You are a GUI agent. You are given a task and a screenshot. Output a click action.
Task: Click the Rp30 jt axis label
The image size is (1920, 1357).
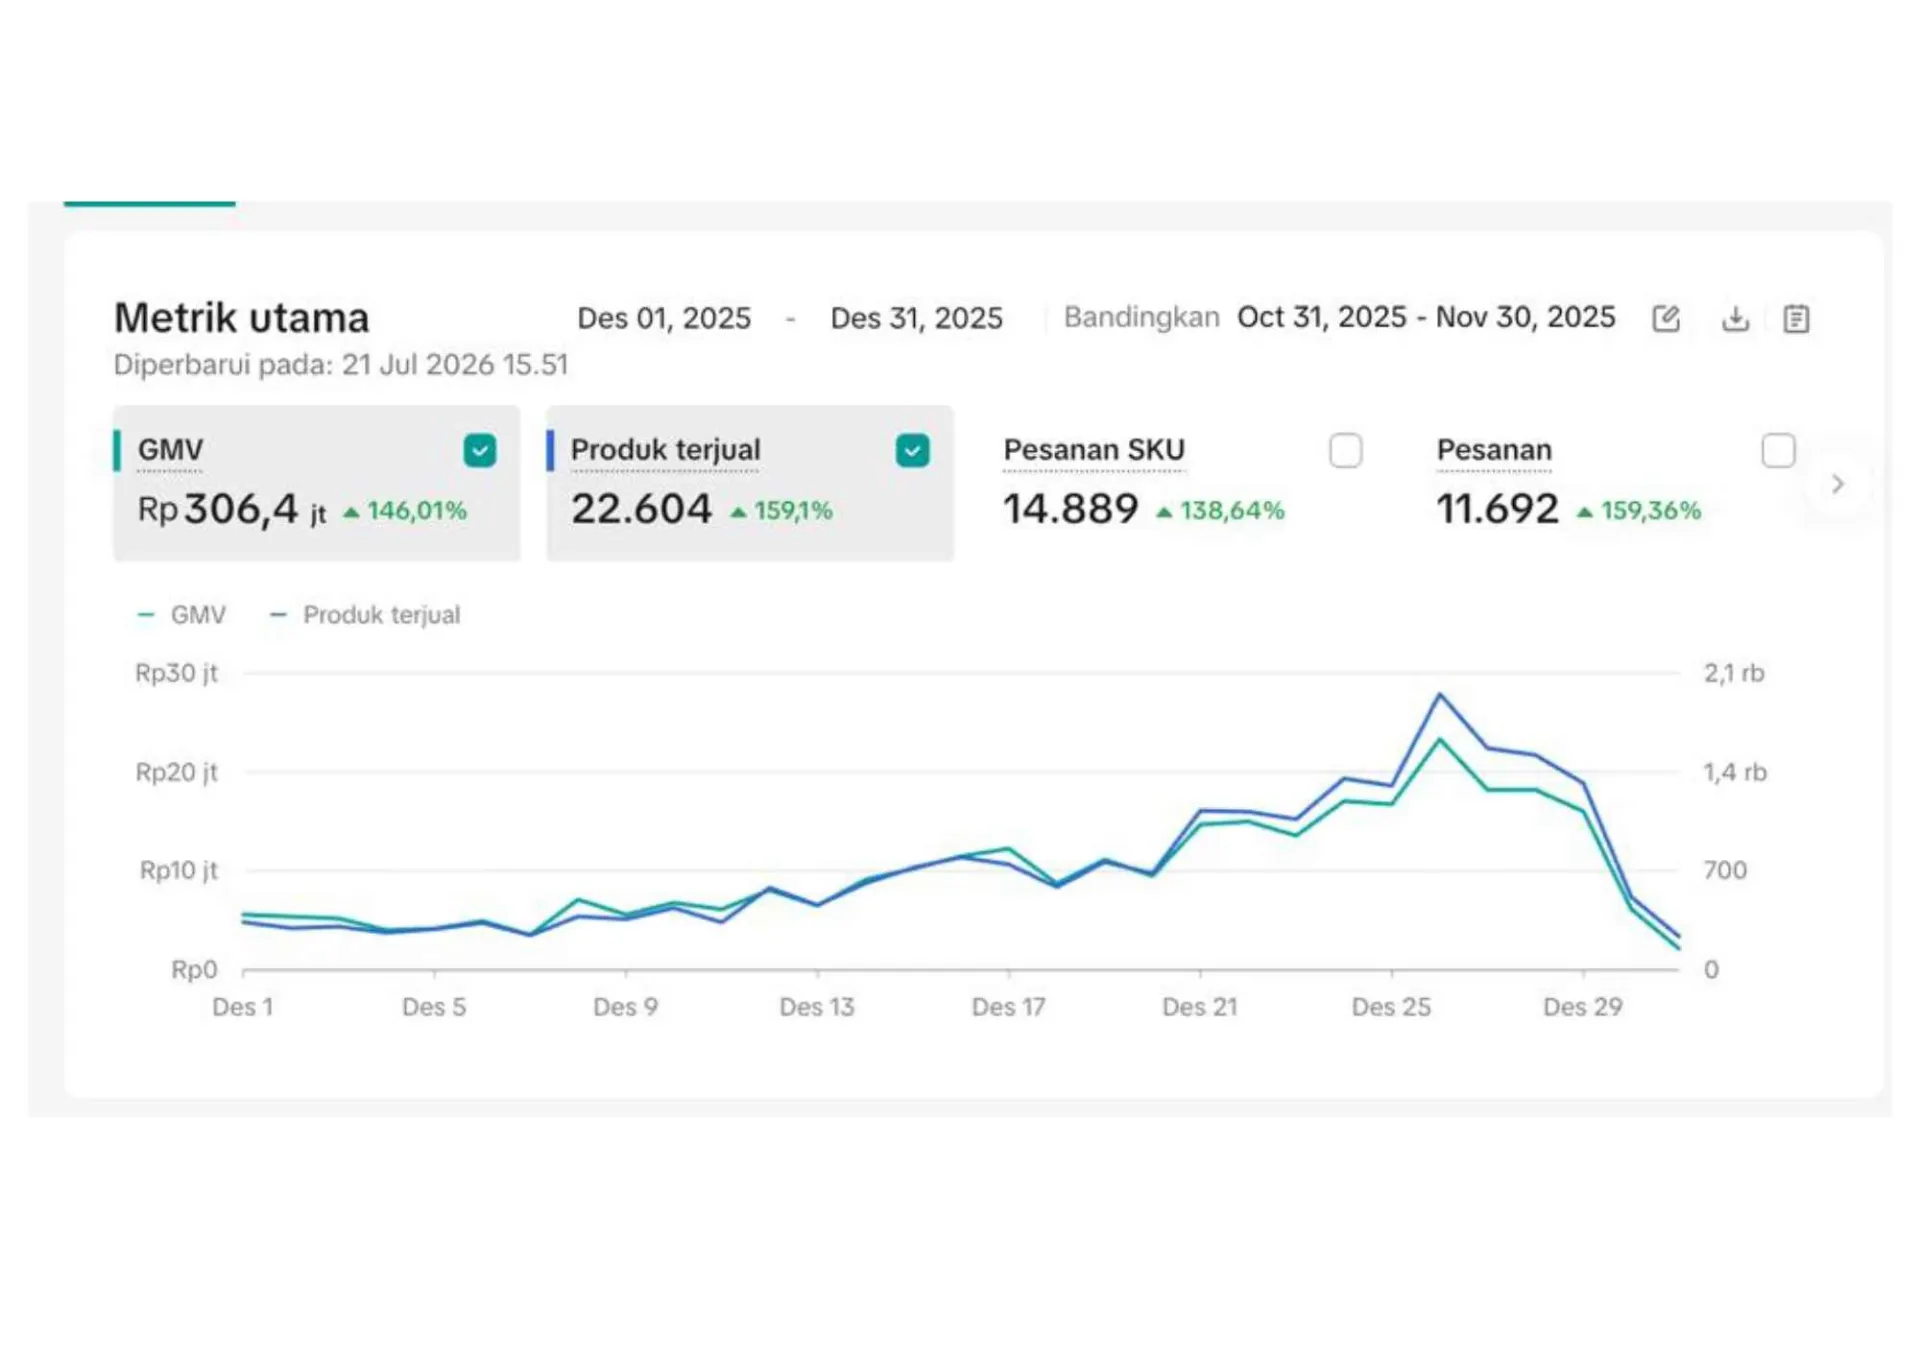coord(176,673)
